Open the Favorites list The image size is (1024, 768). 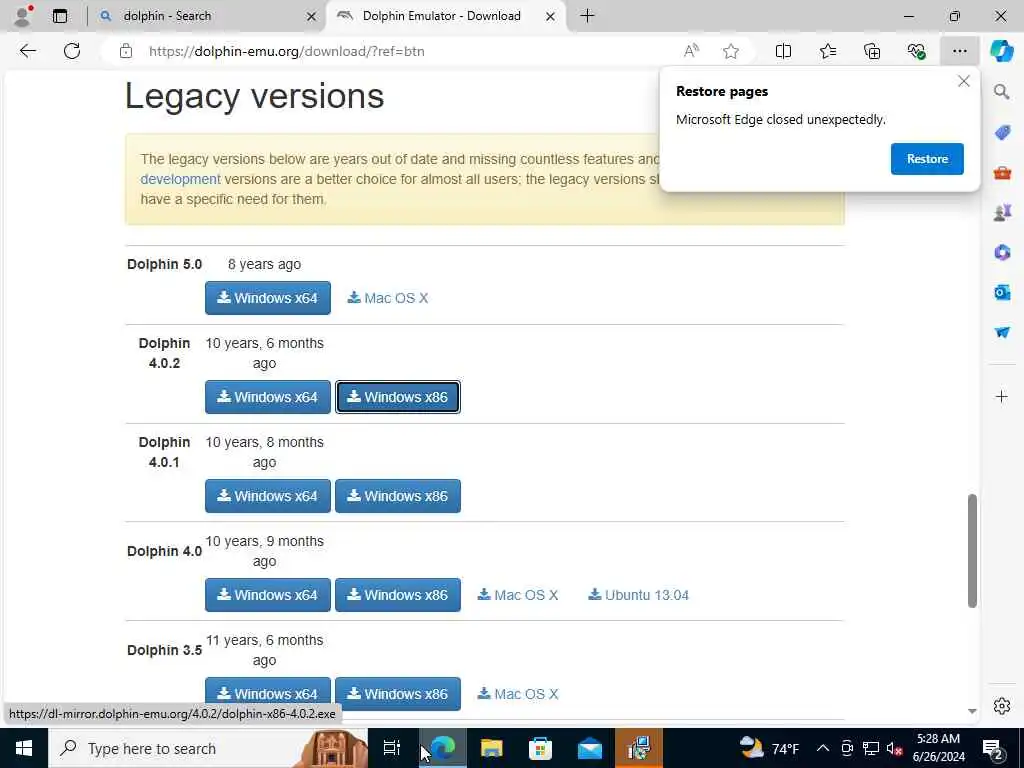tap(827, 51)
